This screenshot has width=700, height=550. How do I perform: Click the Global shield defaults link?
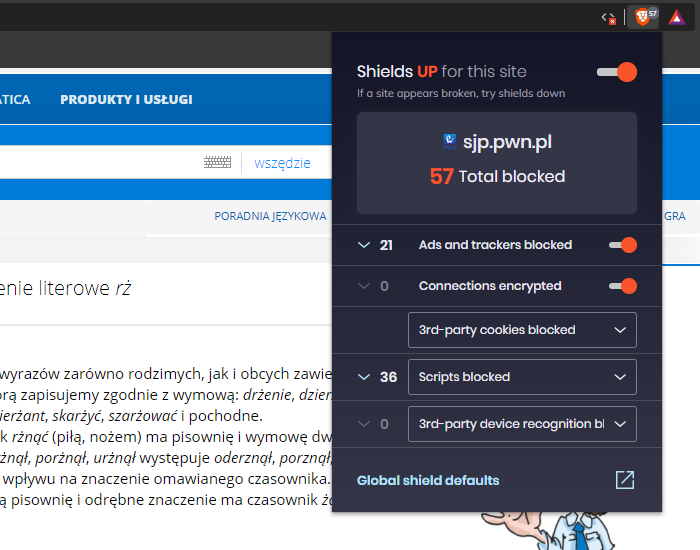pos(428,480)
